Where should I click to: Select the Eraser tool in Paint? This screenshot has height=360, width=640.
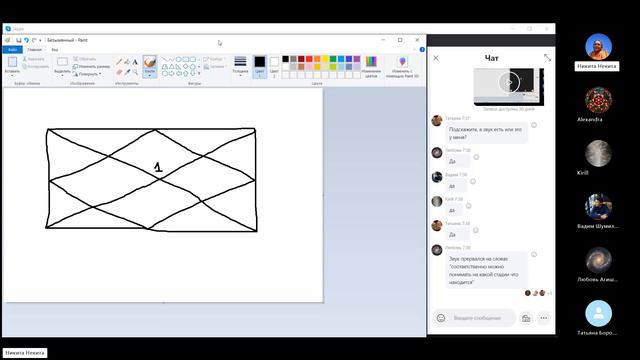point(119,72)
